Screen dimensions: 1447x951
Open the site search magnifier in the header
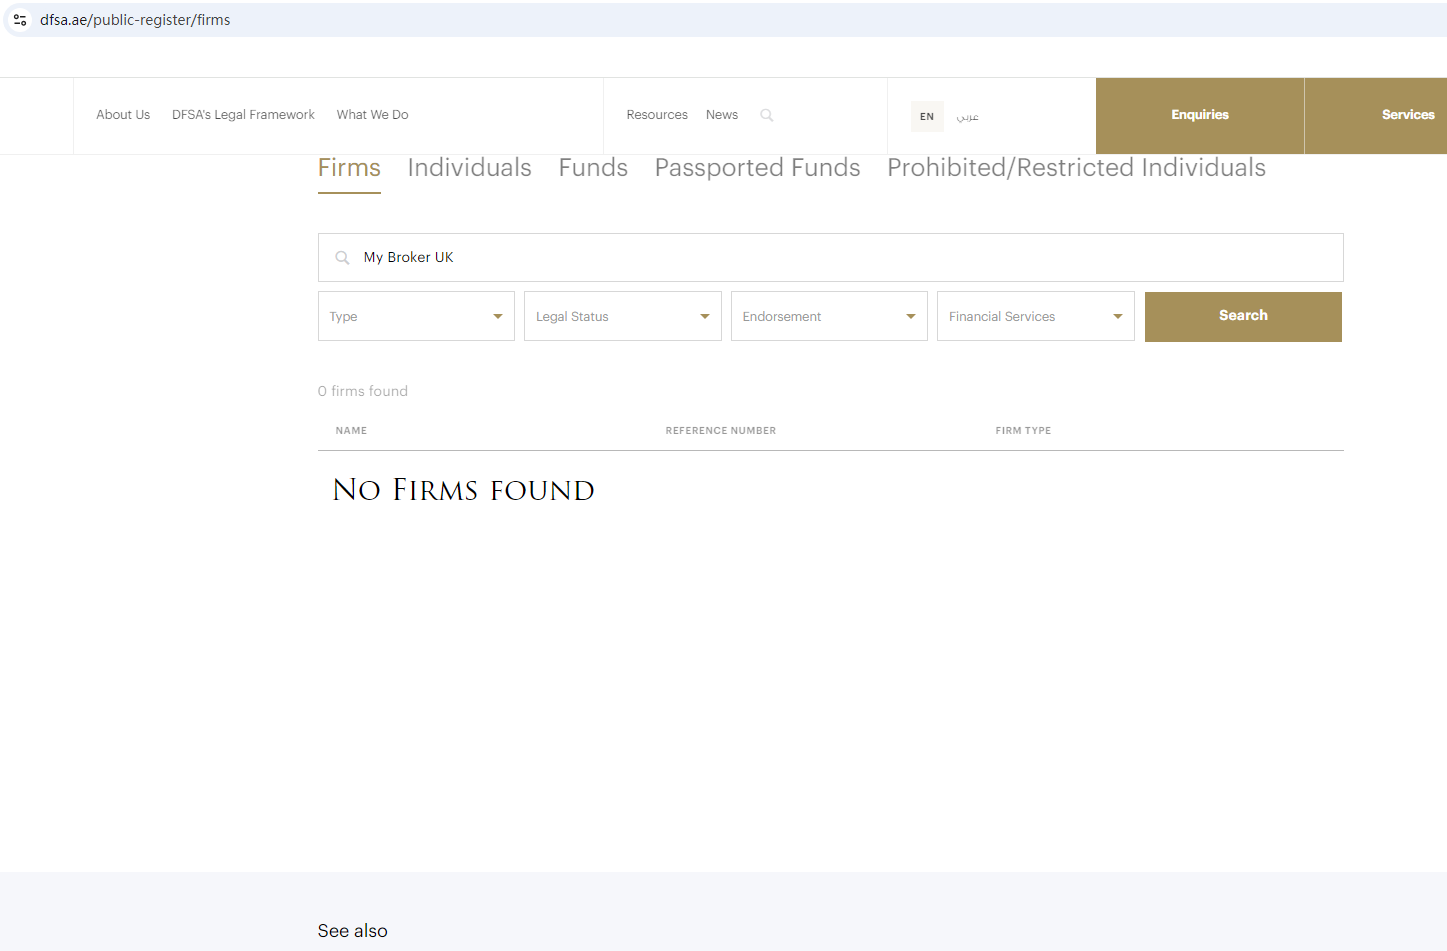[767, 115]
